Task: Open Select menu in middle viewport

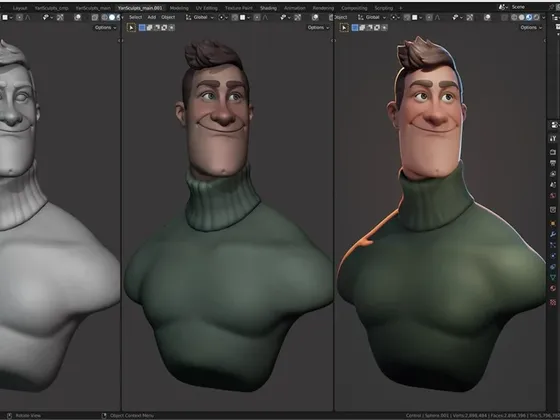Action: (135, 17)
